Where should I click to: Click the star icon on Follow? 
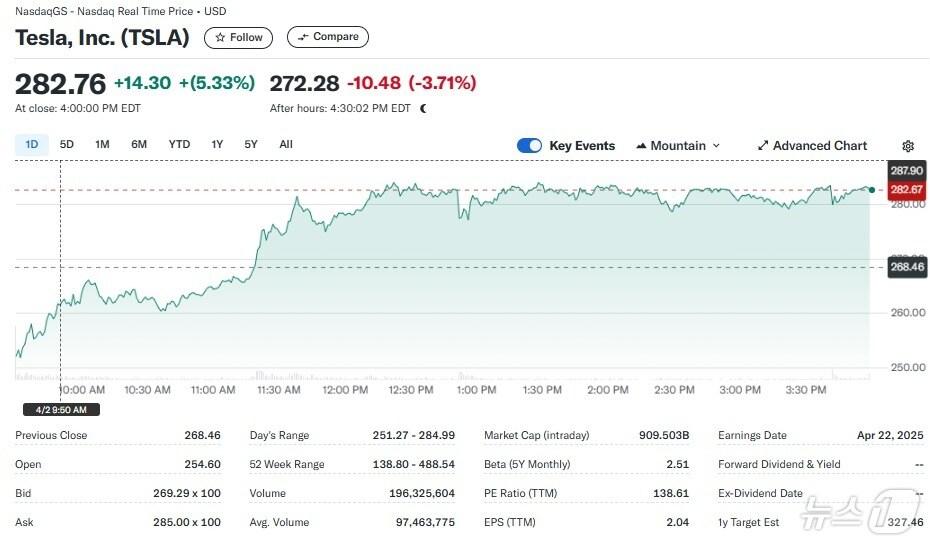[x=220, y=38]
